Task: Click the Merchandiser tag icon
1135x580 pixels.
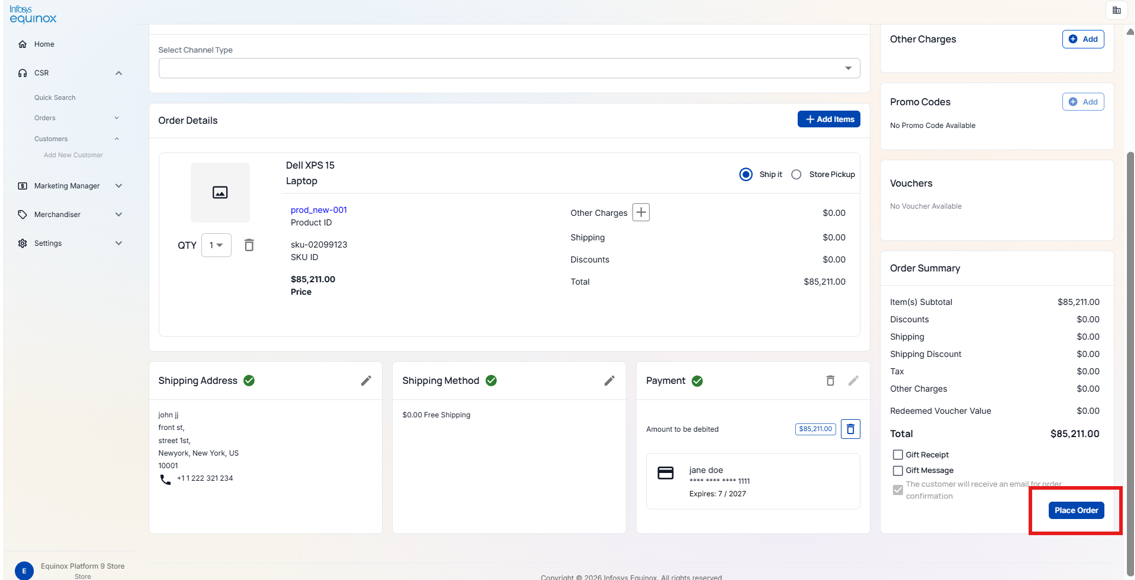Action: pyautogui.click(x=22, y=215)
